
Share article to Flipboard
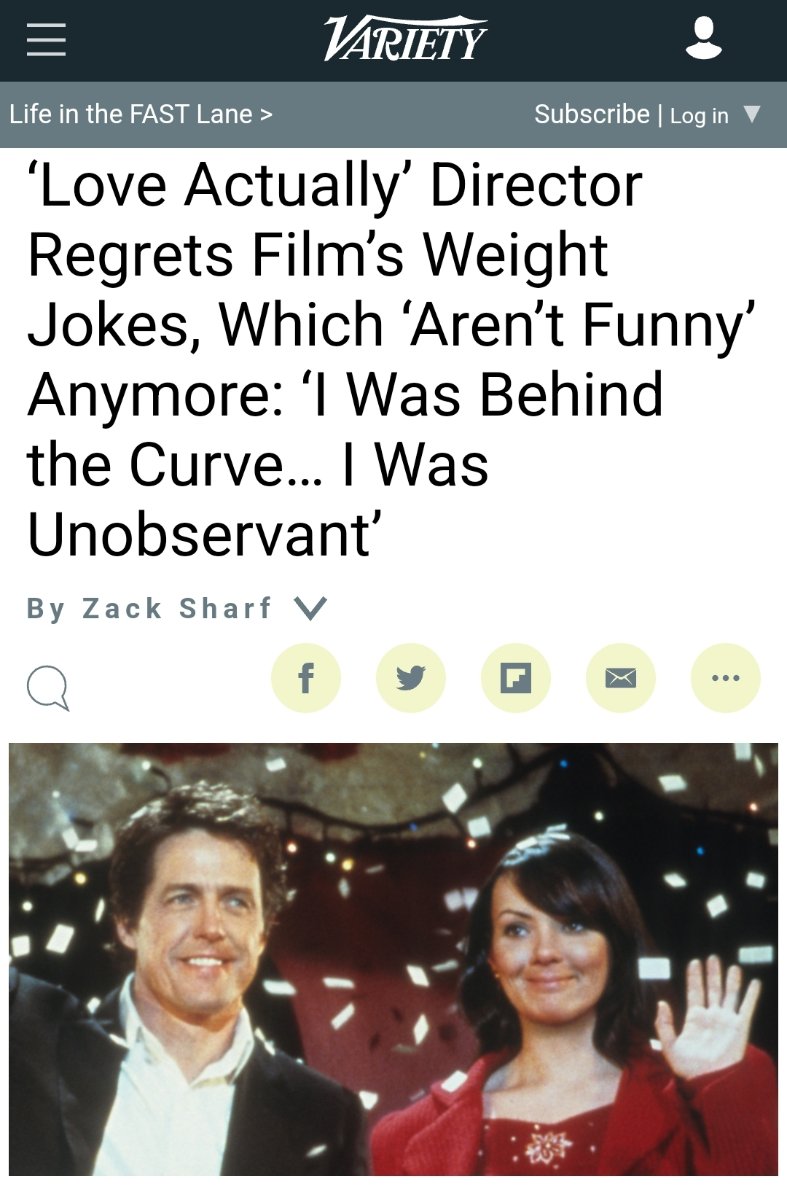point(516,678)
